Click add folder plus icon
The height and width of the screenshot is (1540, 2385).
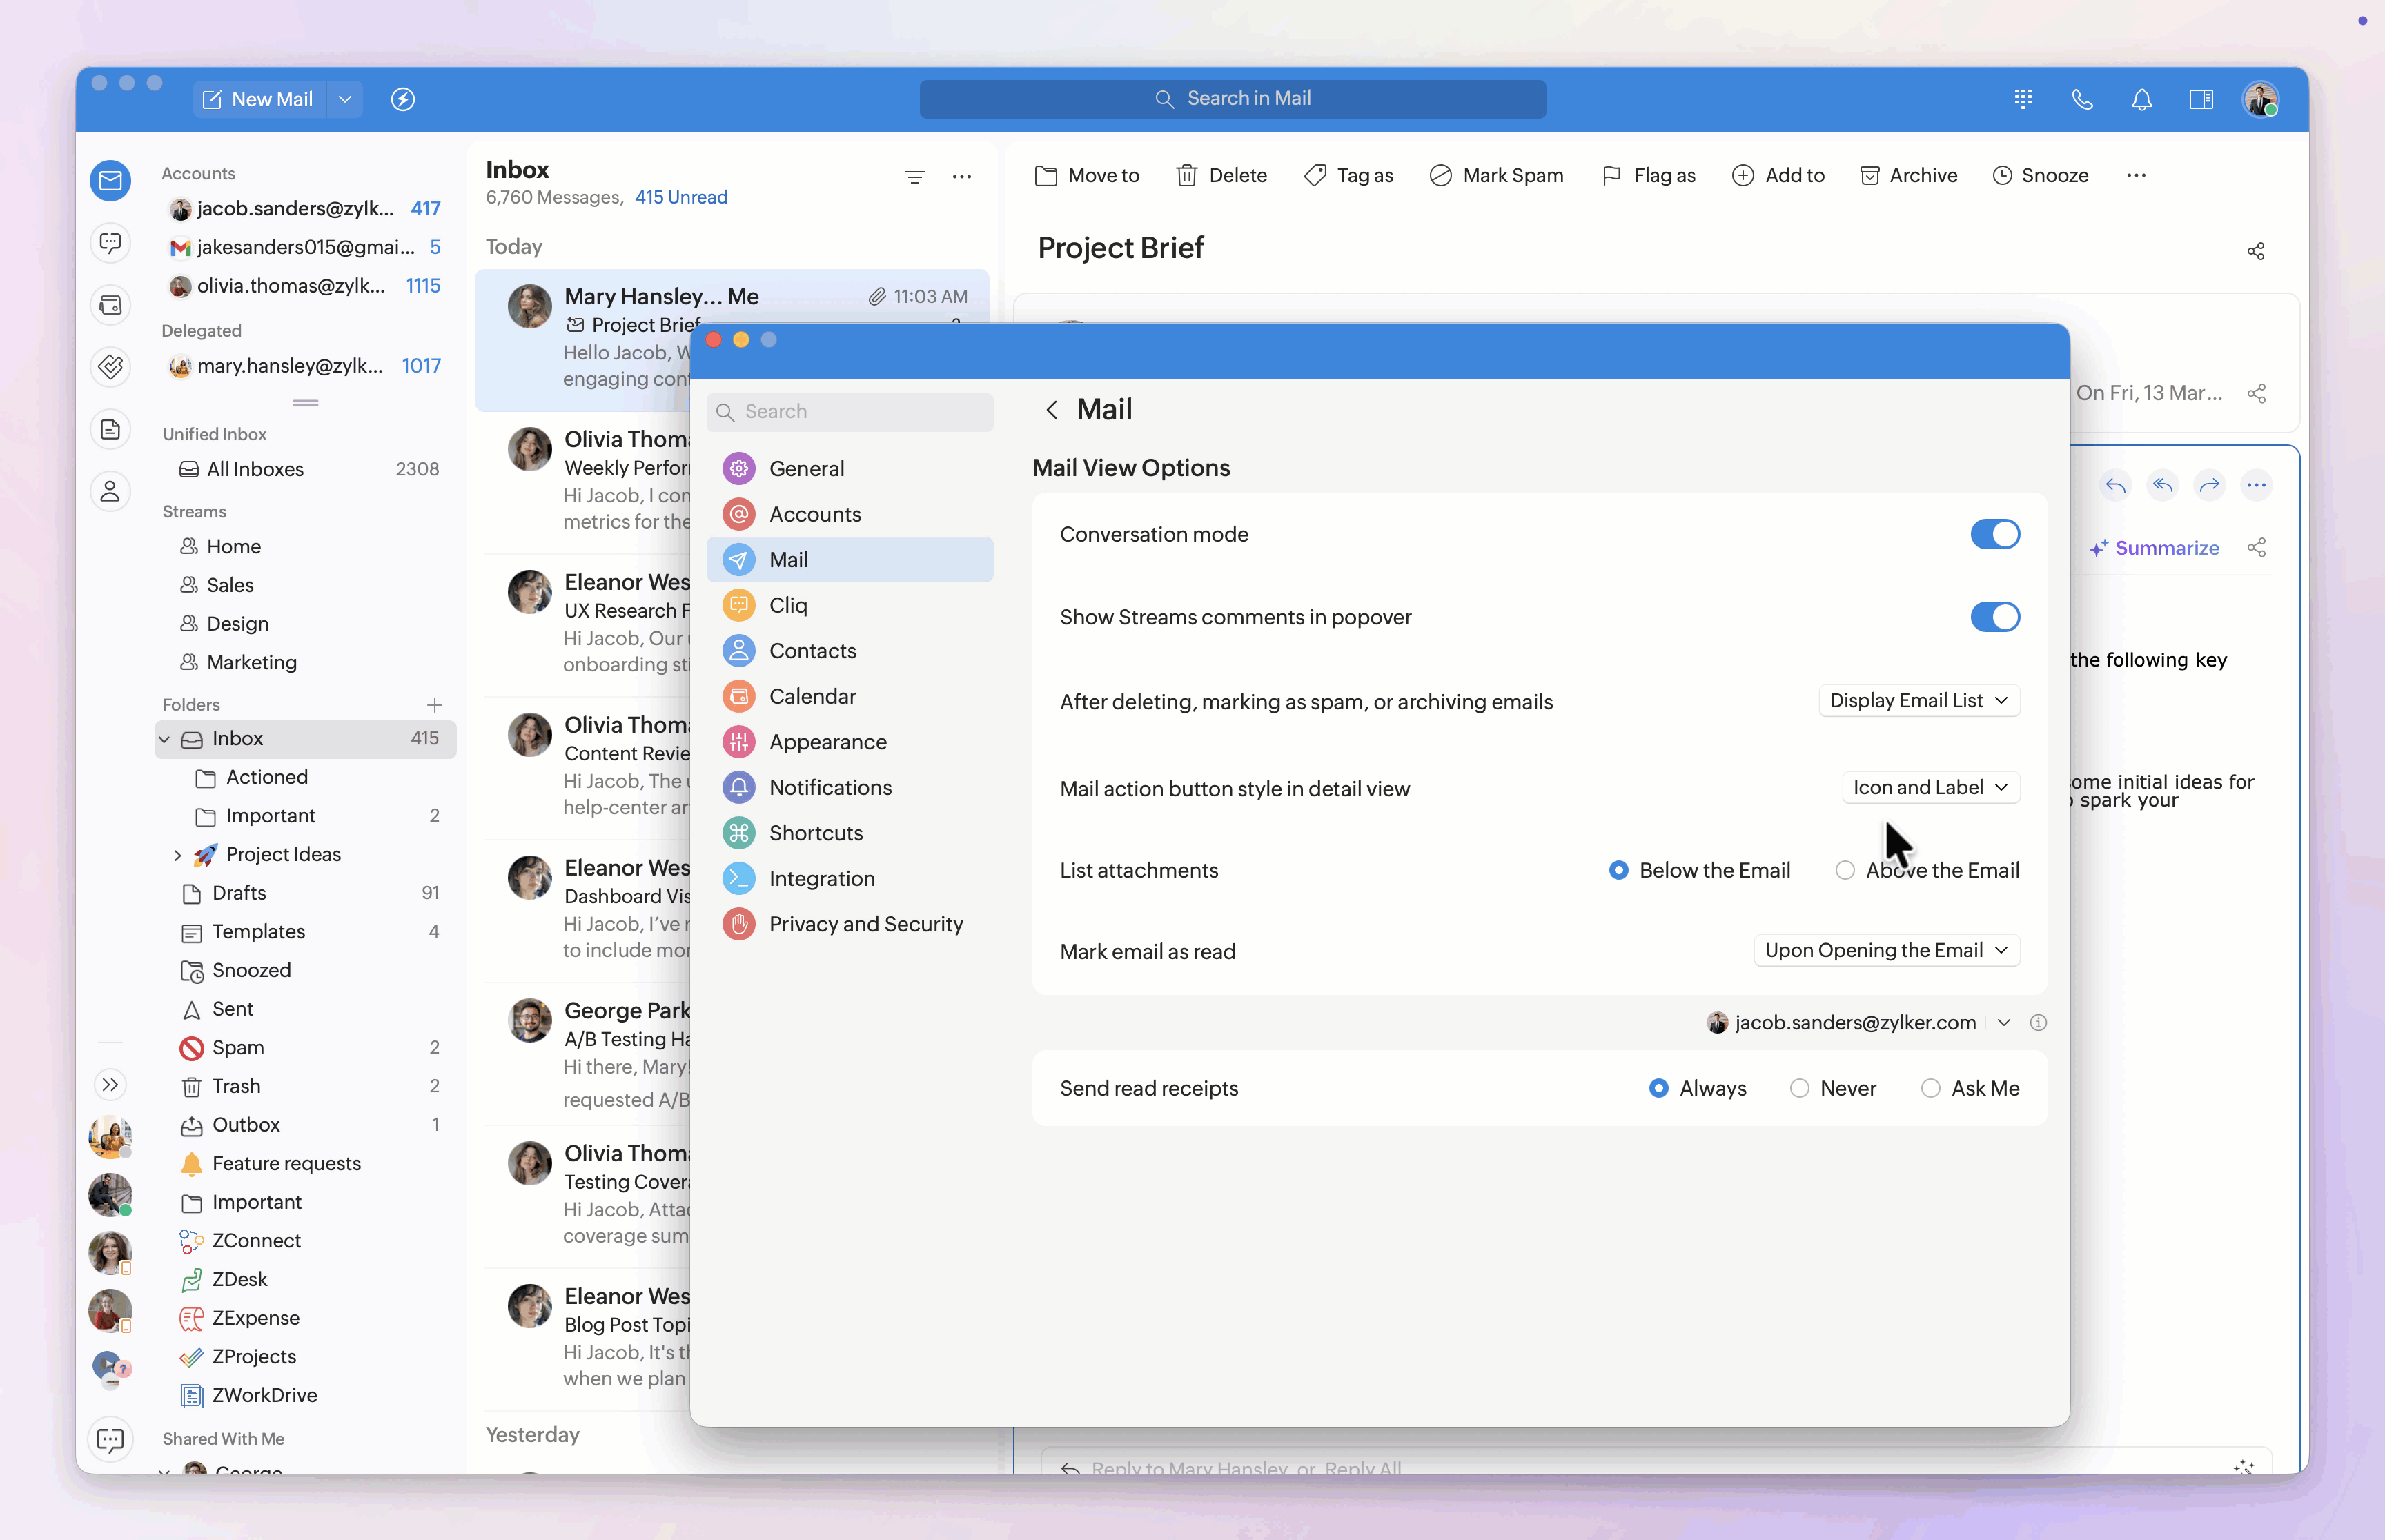tap(434, 704)
